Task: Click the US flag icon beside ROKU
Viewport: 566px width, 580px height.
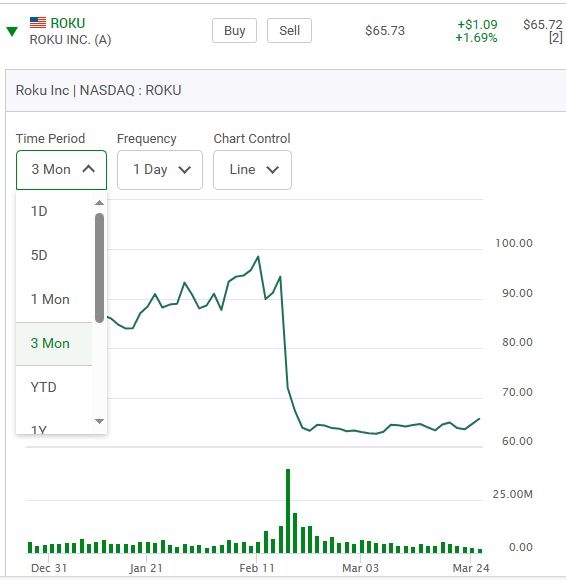Action: click(x=38, y=23)
